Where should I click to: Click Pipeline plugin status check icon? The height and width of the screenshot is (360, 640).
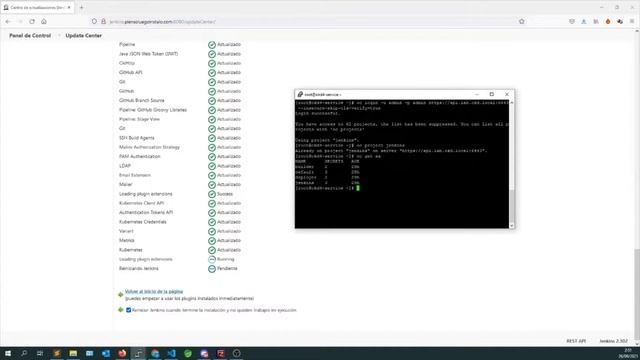click(212, 44)
